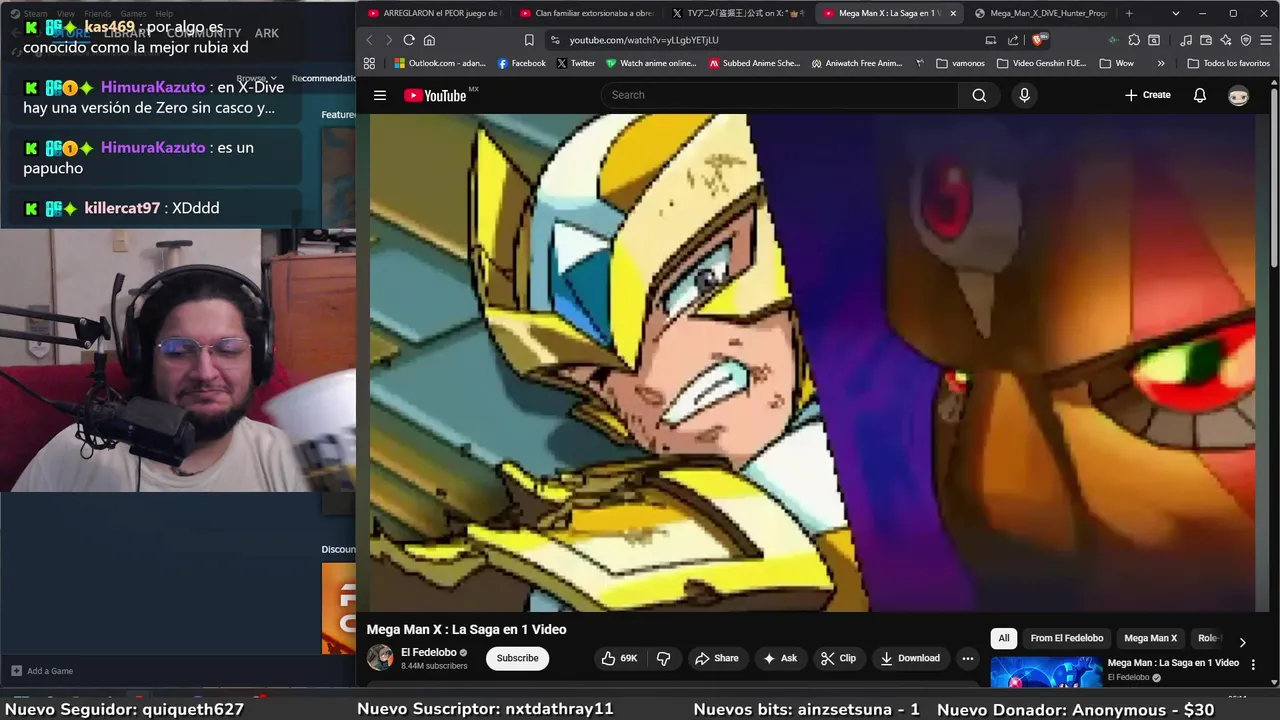The width and height of the screenshot is (1280, 720).
Task: Add a Game in Steam window
Action: 42,671
